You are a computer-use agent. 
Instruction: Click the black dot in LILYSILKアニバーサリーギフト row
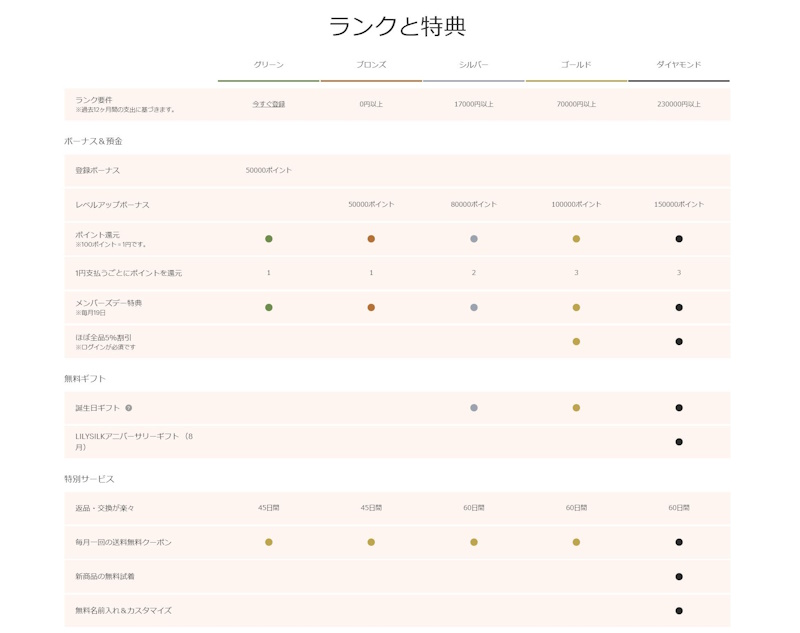click(x=679, y=442)
